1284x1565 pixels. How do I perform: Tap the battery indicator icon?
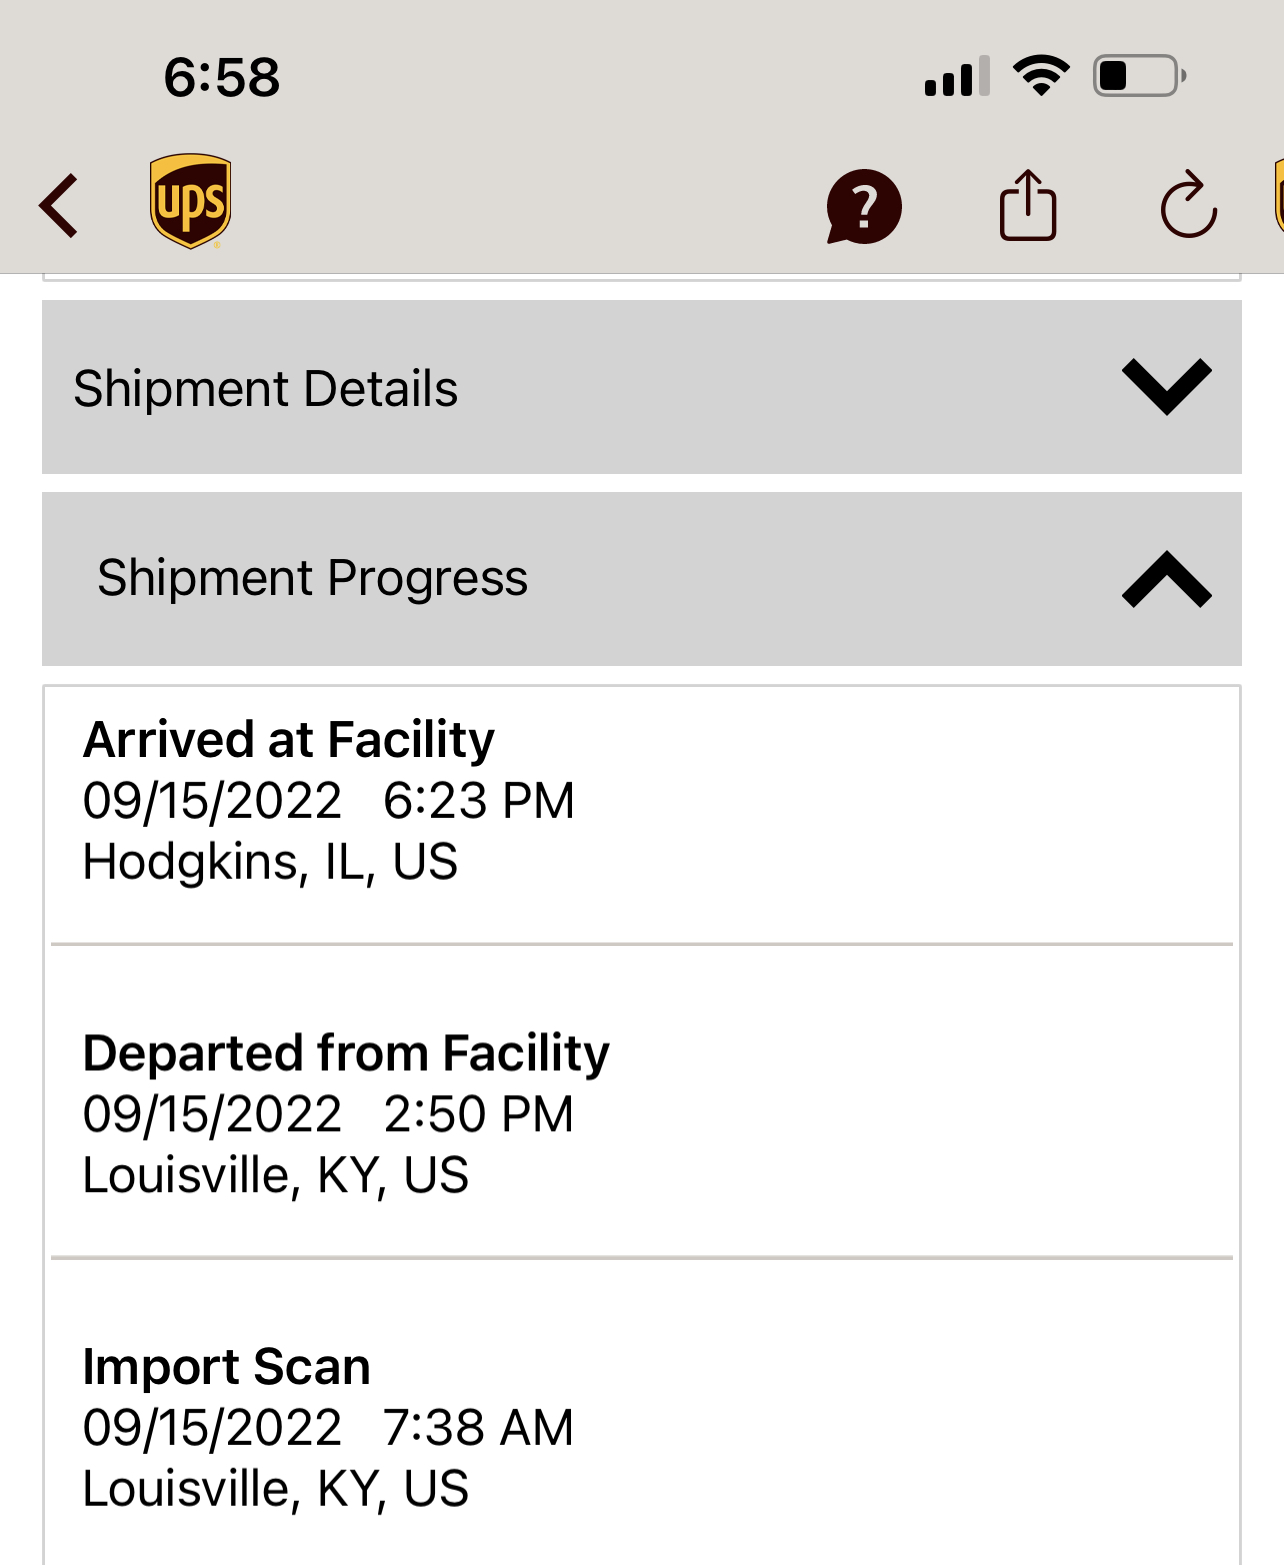(x=1140, y=76)
